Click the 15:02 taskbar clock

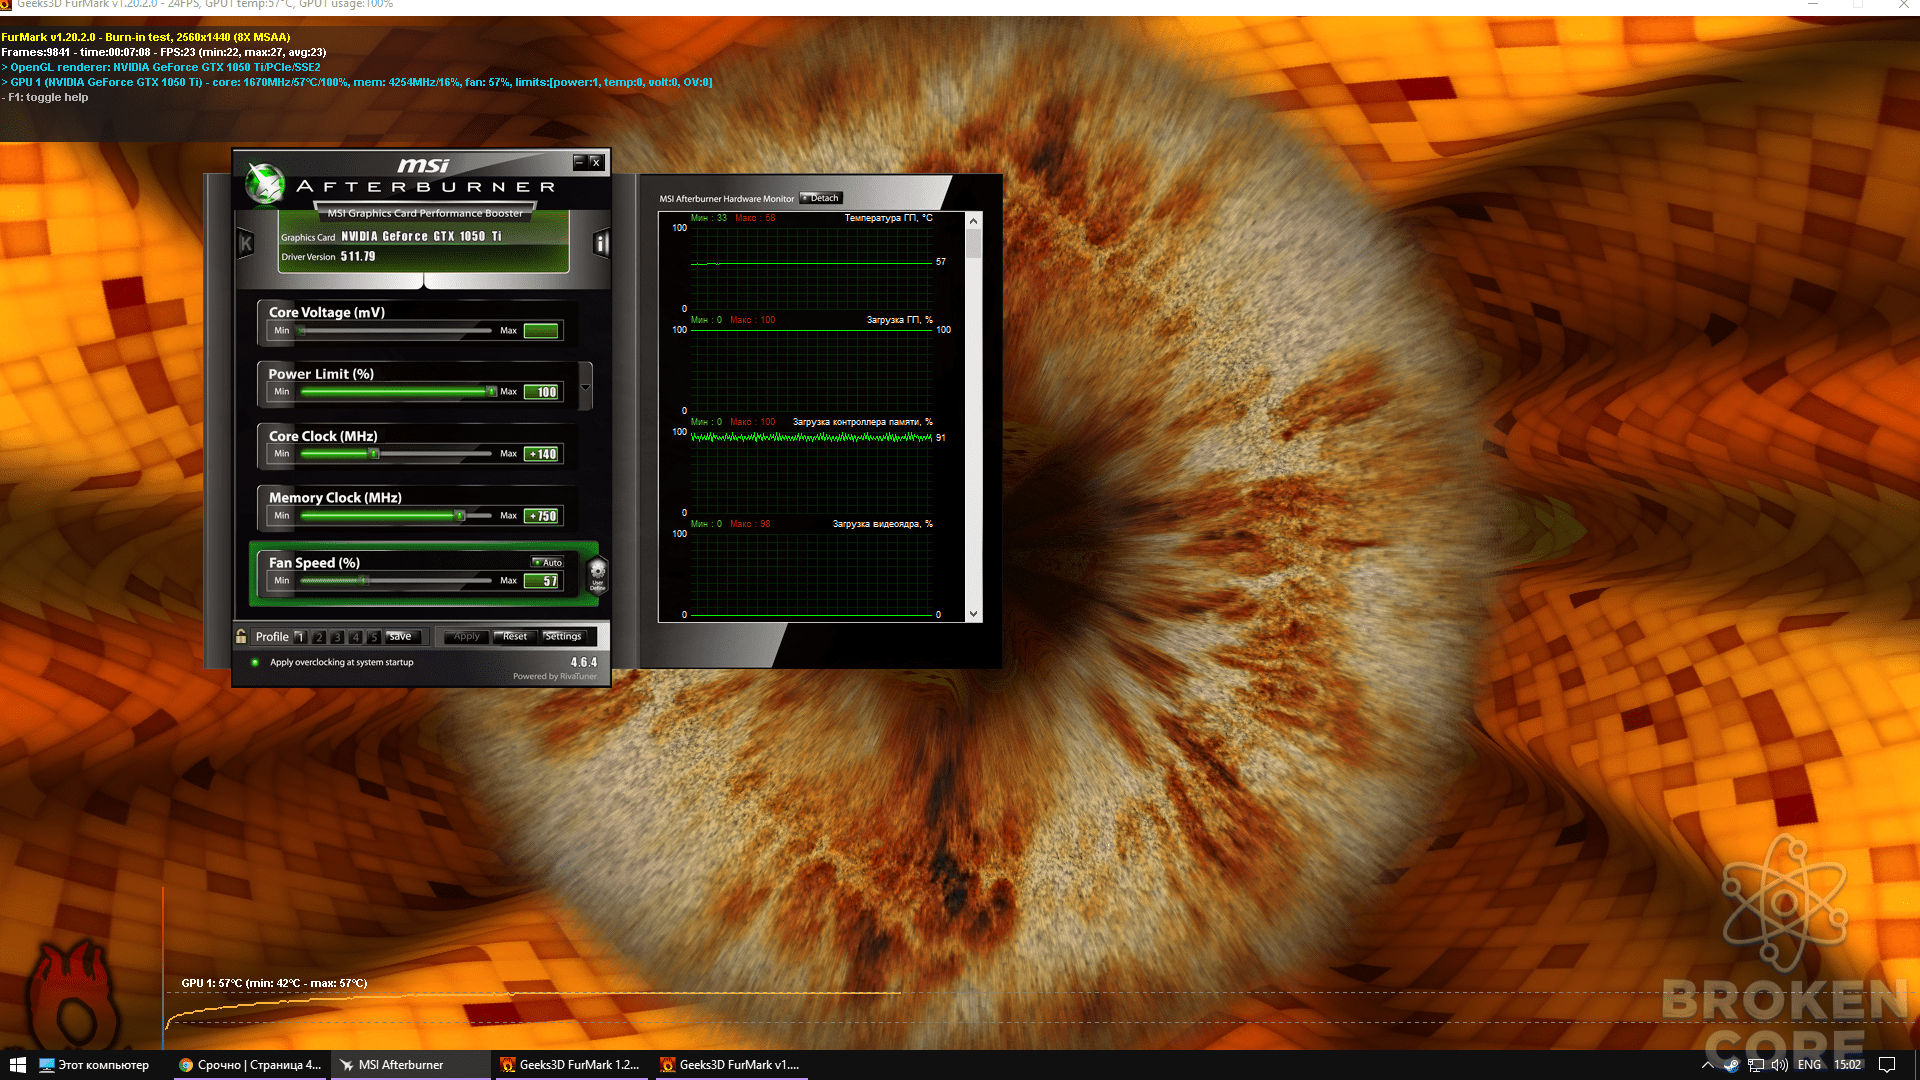[1847, 1065]
